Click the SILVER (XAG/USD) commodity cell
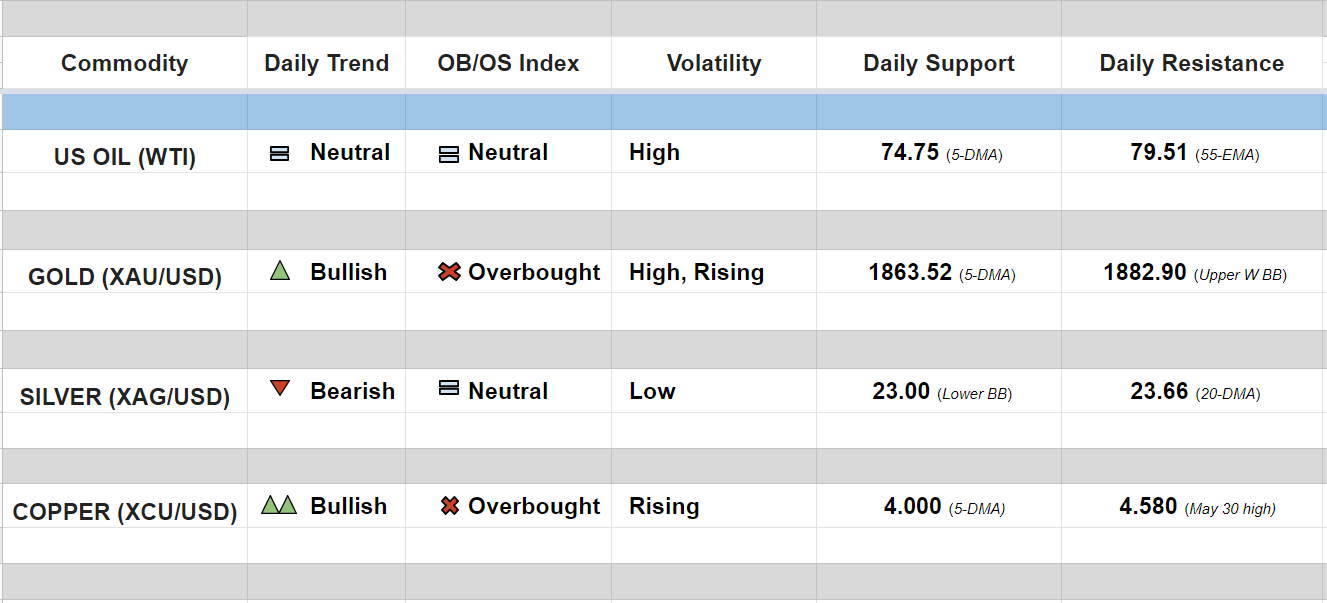 (x=125, y=397)
